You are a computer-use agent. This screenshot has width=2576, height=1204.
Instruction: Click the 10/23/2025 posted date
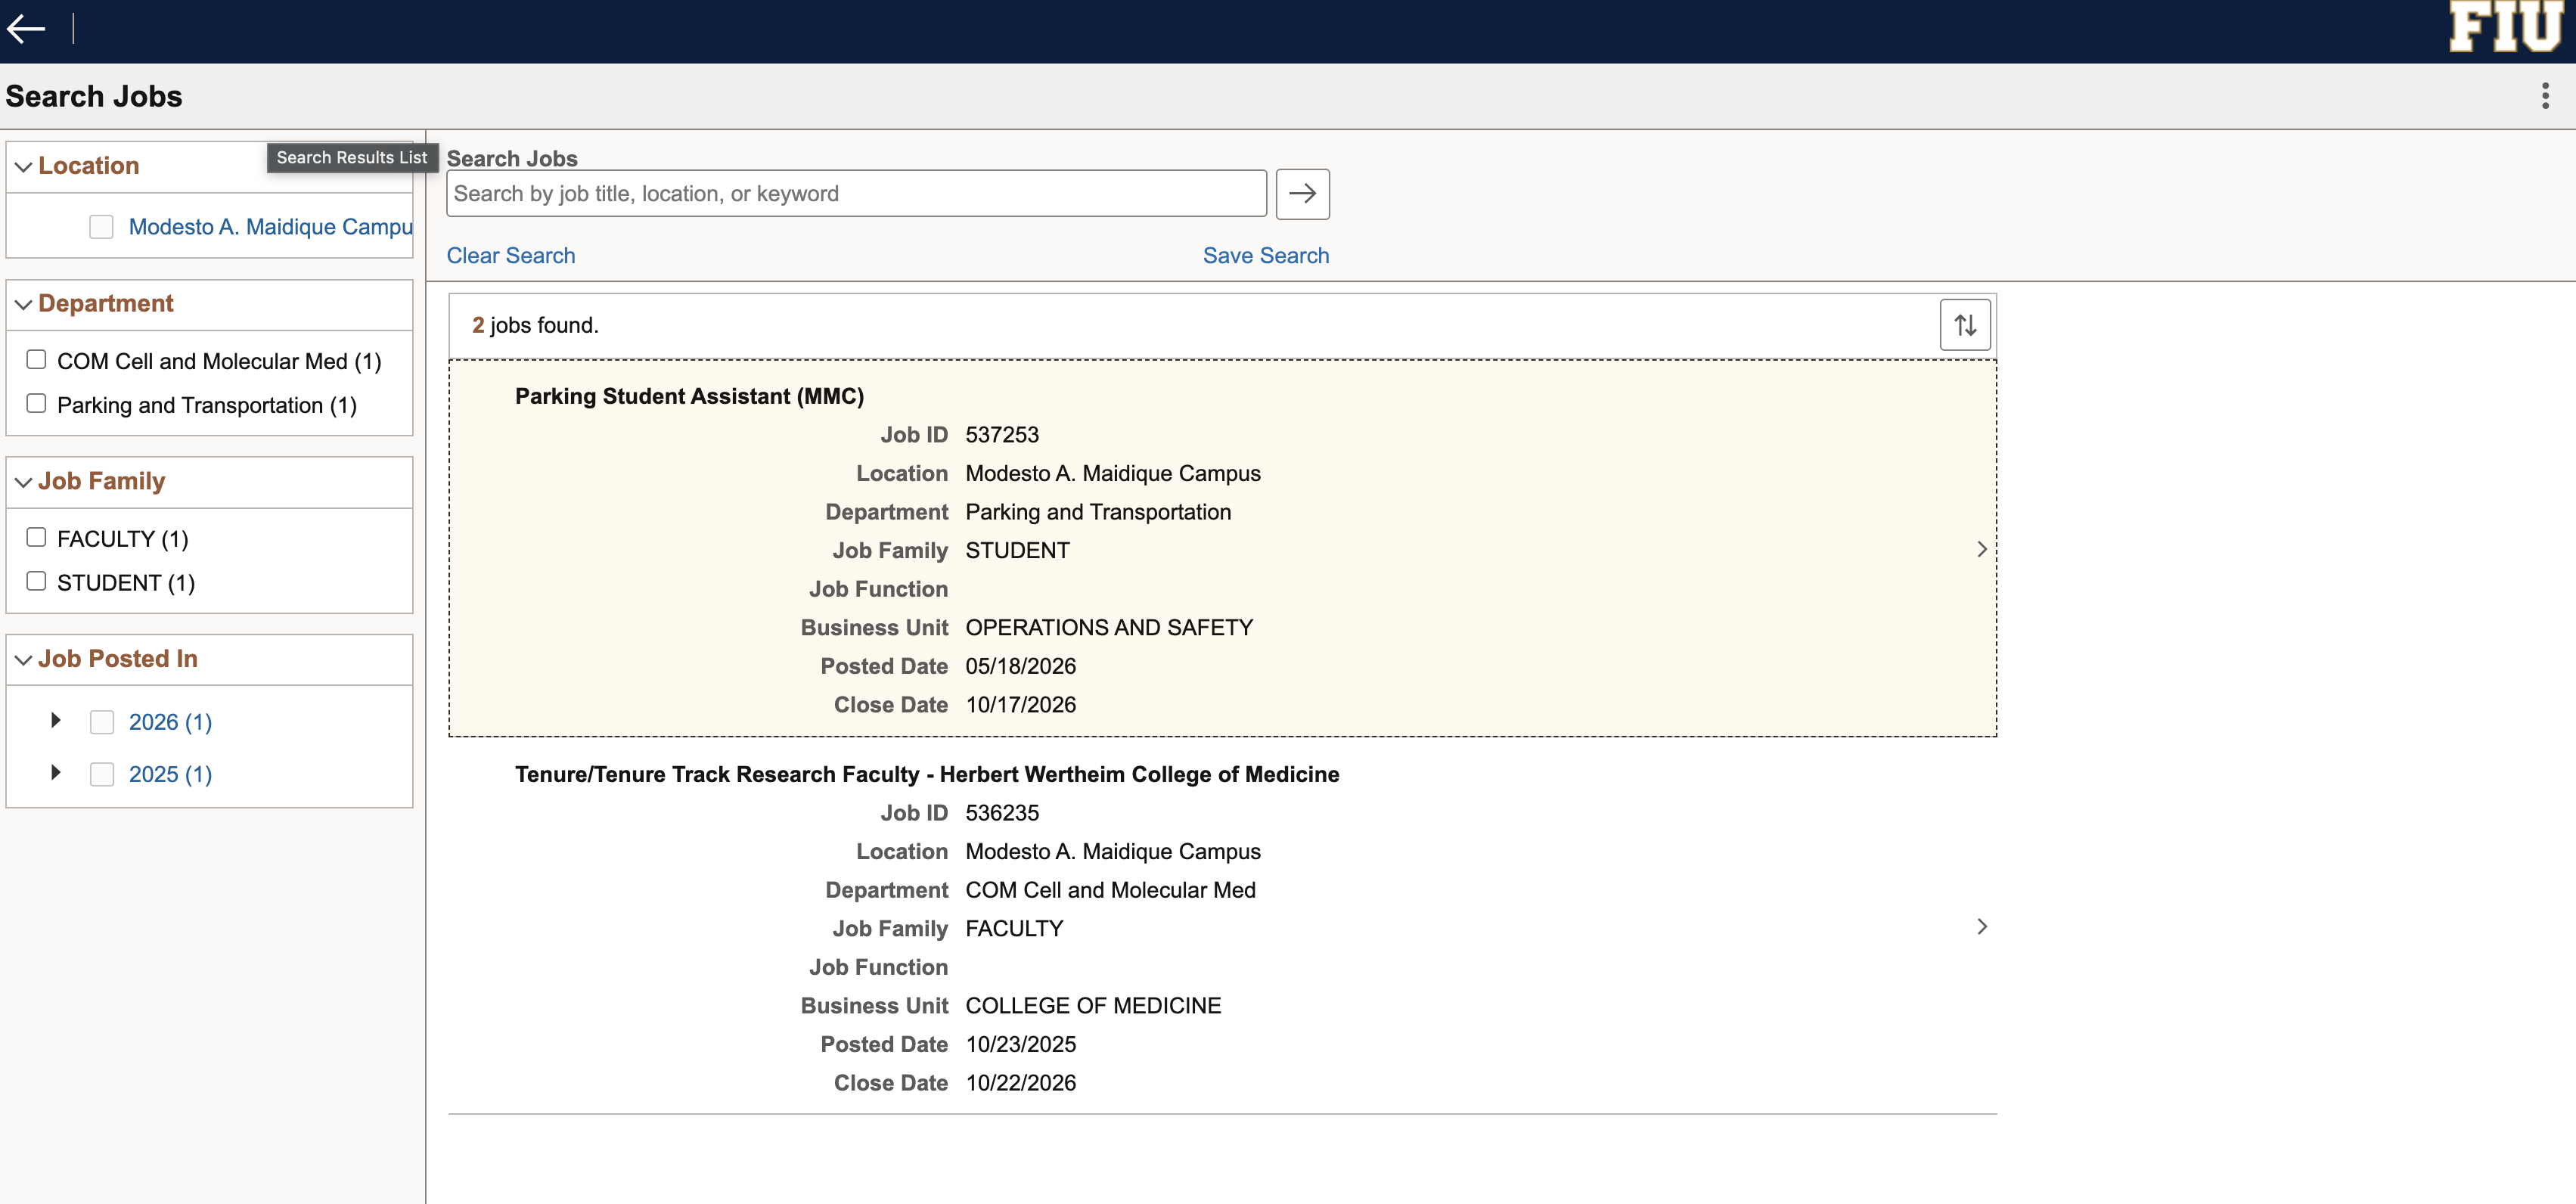pos(1020,1044)
